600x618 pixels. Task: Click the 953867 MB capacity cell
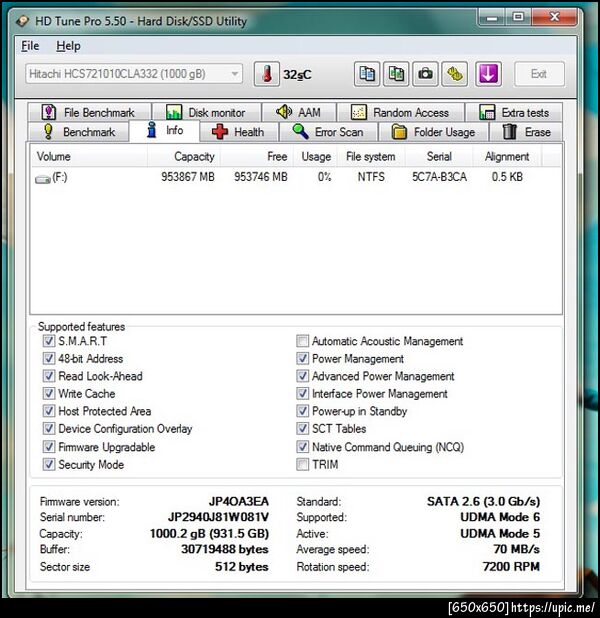point(188,177)
